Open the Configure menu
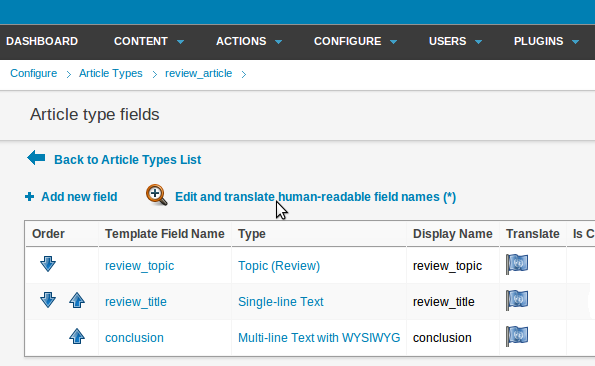This screenshot has width=595, height=366. click(x=347, y=41)
